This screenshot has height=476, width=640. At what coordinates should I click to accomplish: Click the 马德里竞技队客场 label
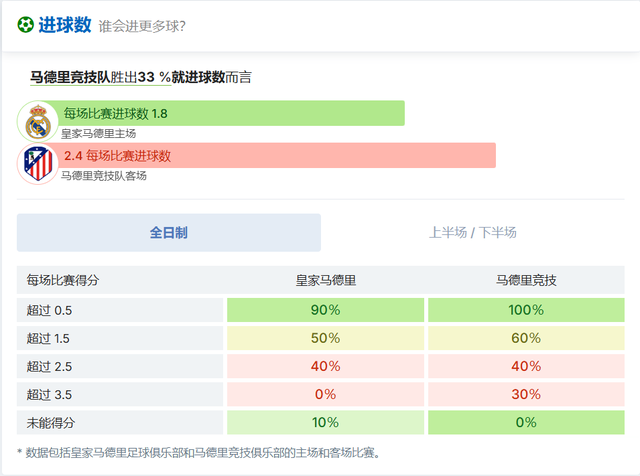[103, 175]
